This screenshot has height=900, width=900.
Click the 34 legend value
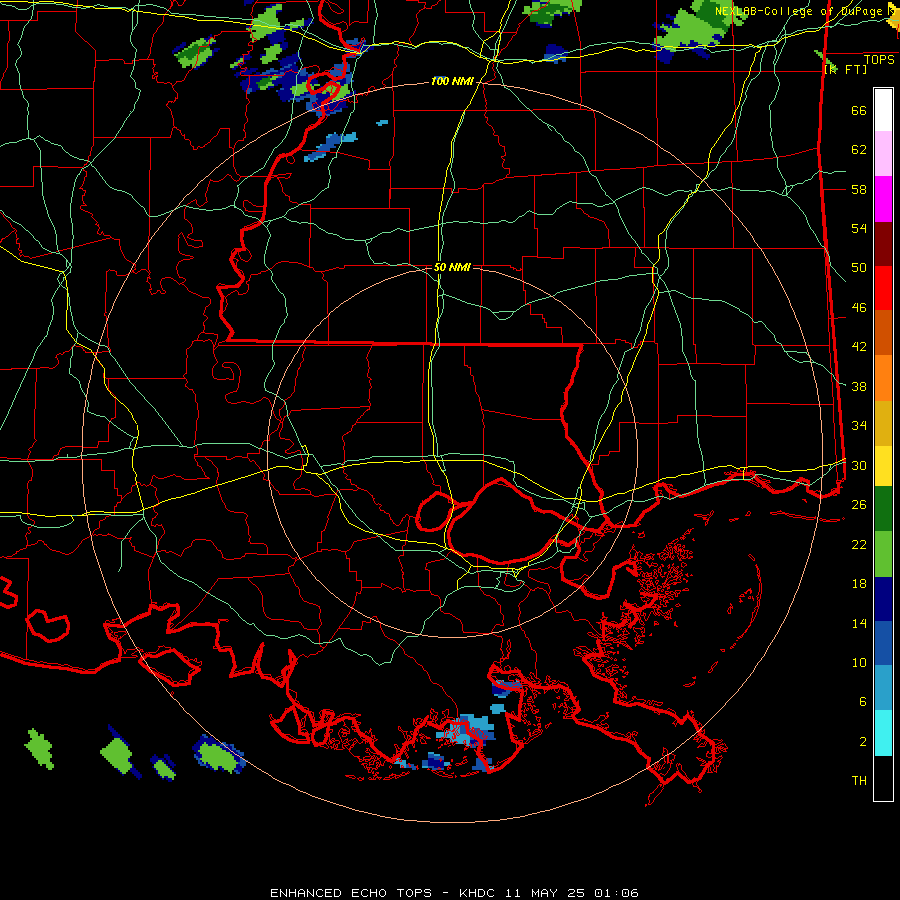click(x=859, y=426)
